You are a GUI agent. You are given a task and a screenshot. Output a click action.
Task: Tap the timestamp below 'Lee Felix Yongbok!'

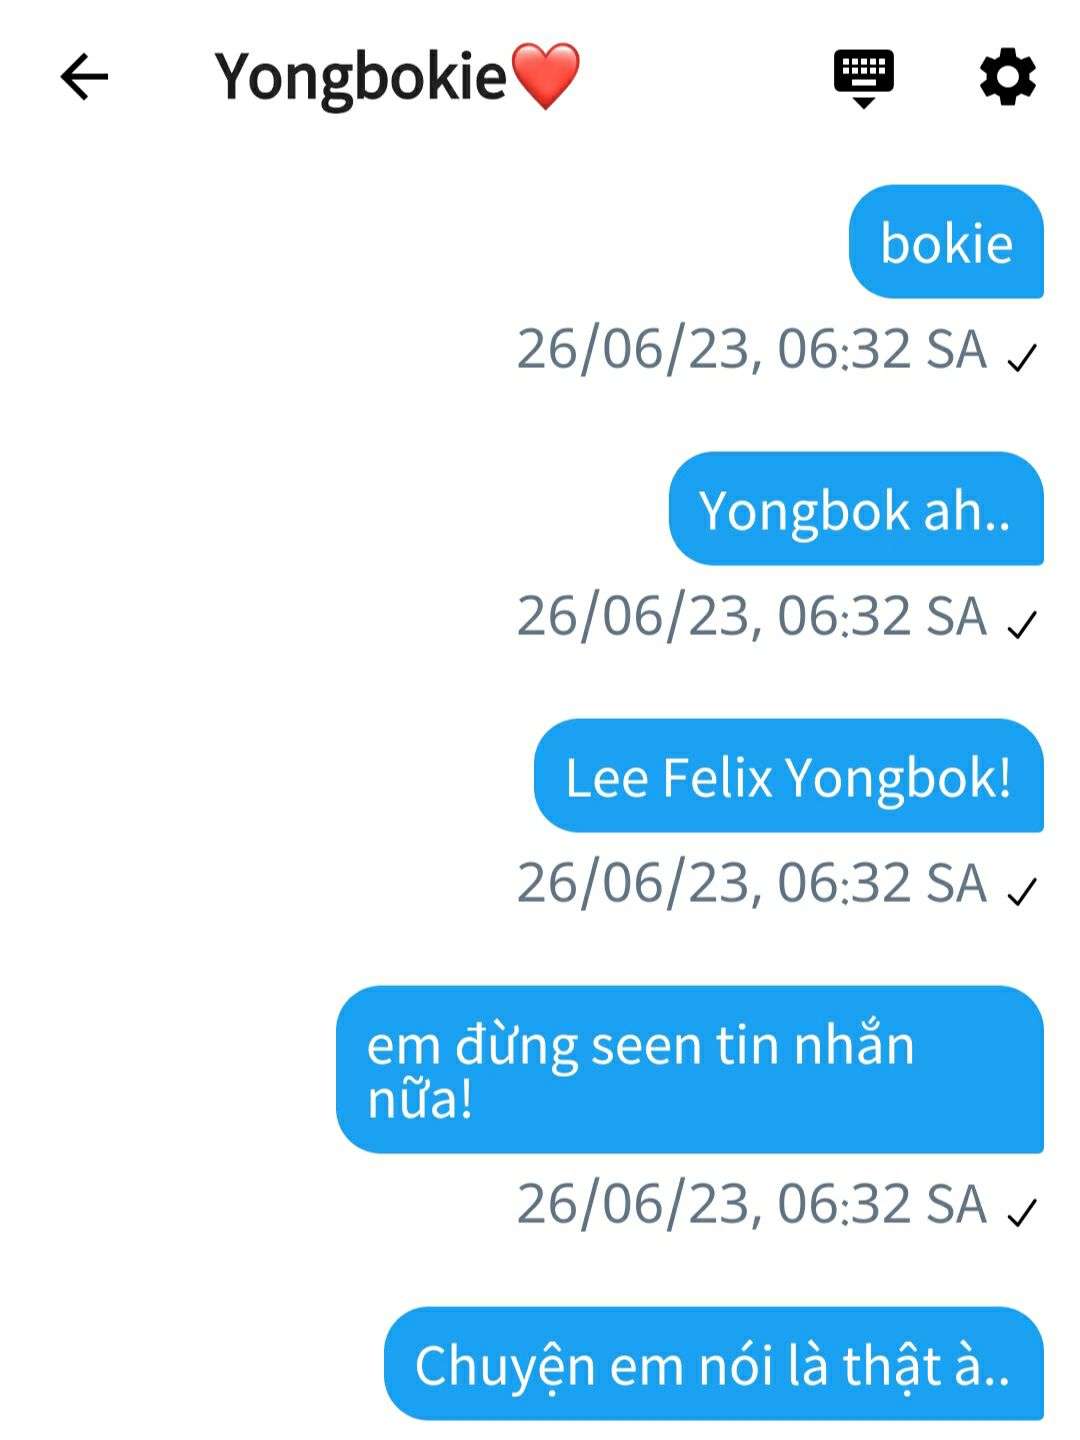pyautogui.click(x=752, y=883)
